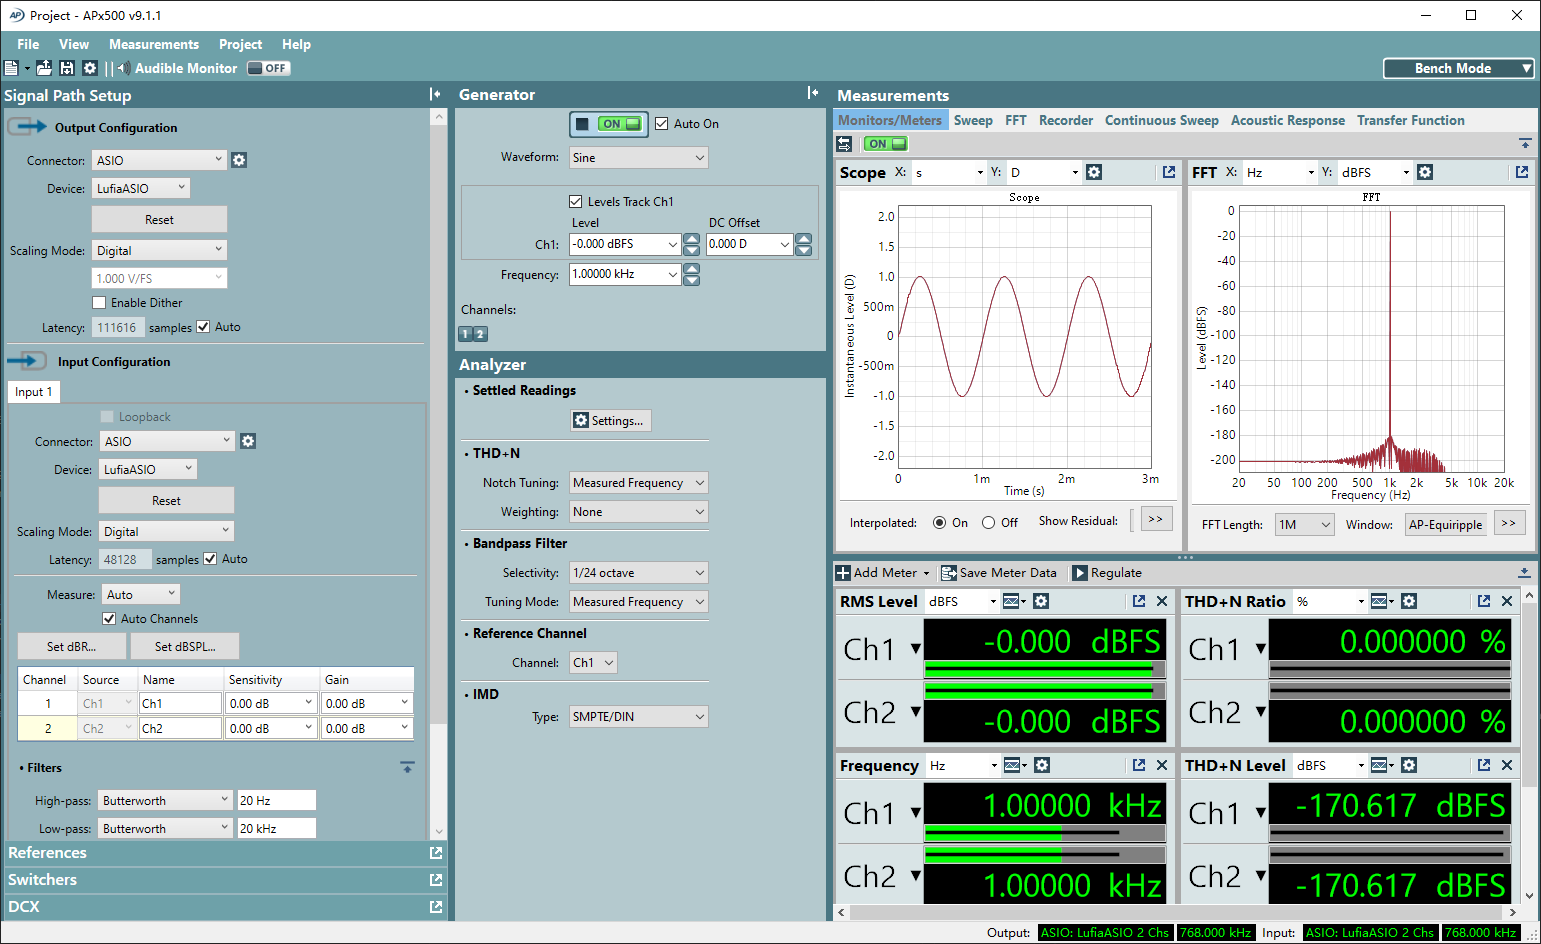Image resolution: width=1541 pixels, height=944 pixels.
Task: Open the Weighting None dropdown
Action: coord(639,512)
